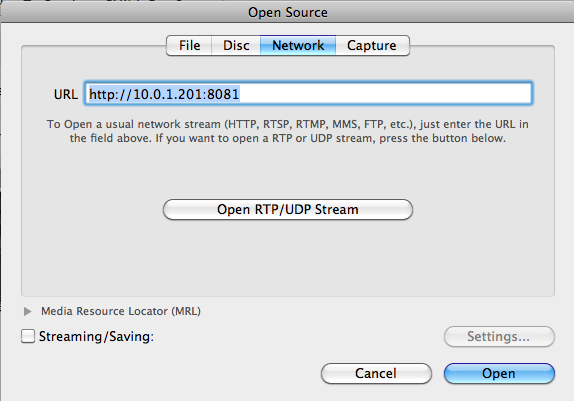Viewport: 574px width, 401px height.
Task: Click the Streaming/Saving label text
Action: pyautogui.click(x=96, y=337)
